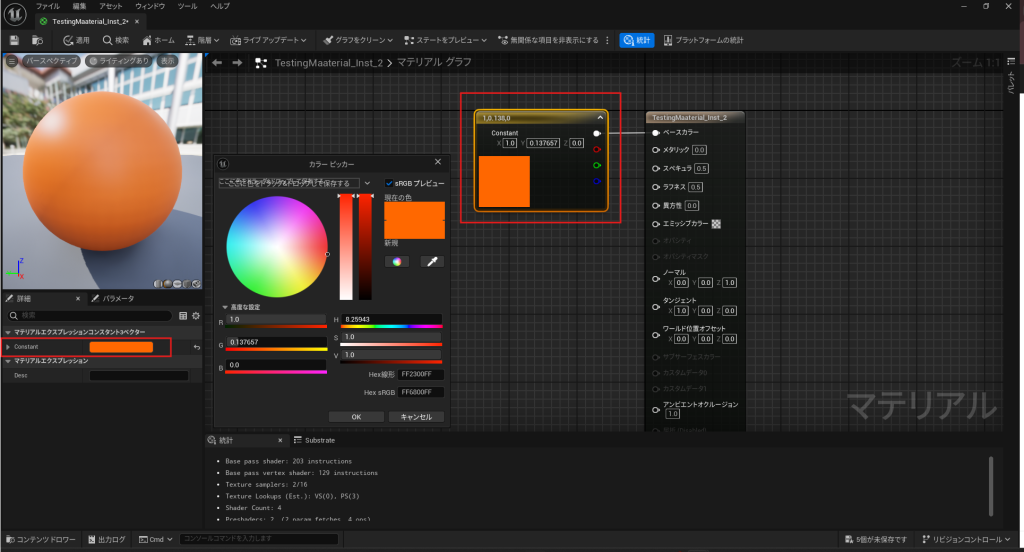Viewport: 1024px width, 552px height.
Task: Click the save material icon in toolbar
Action: tap(14, 40)
